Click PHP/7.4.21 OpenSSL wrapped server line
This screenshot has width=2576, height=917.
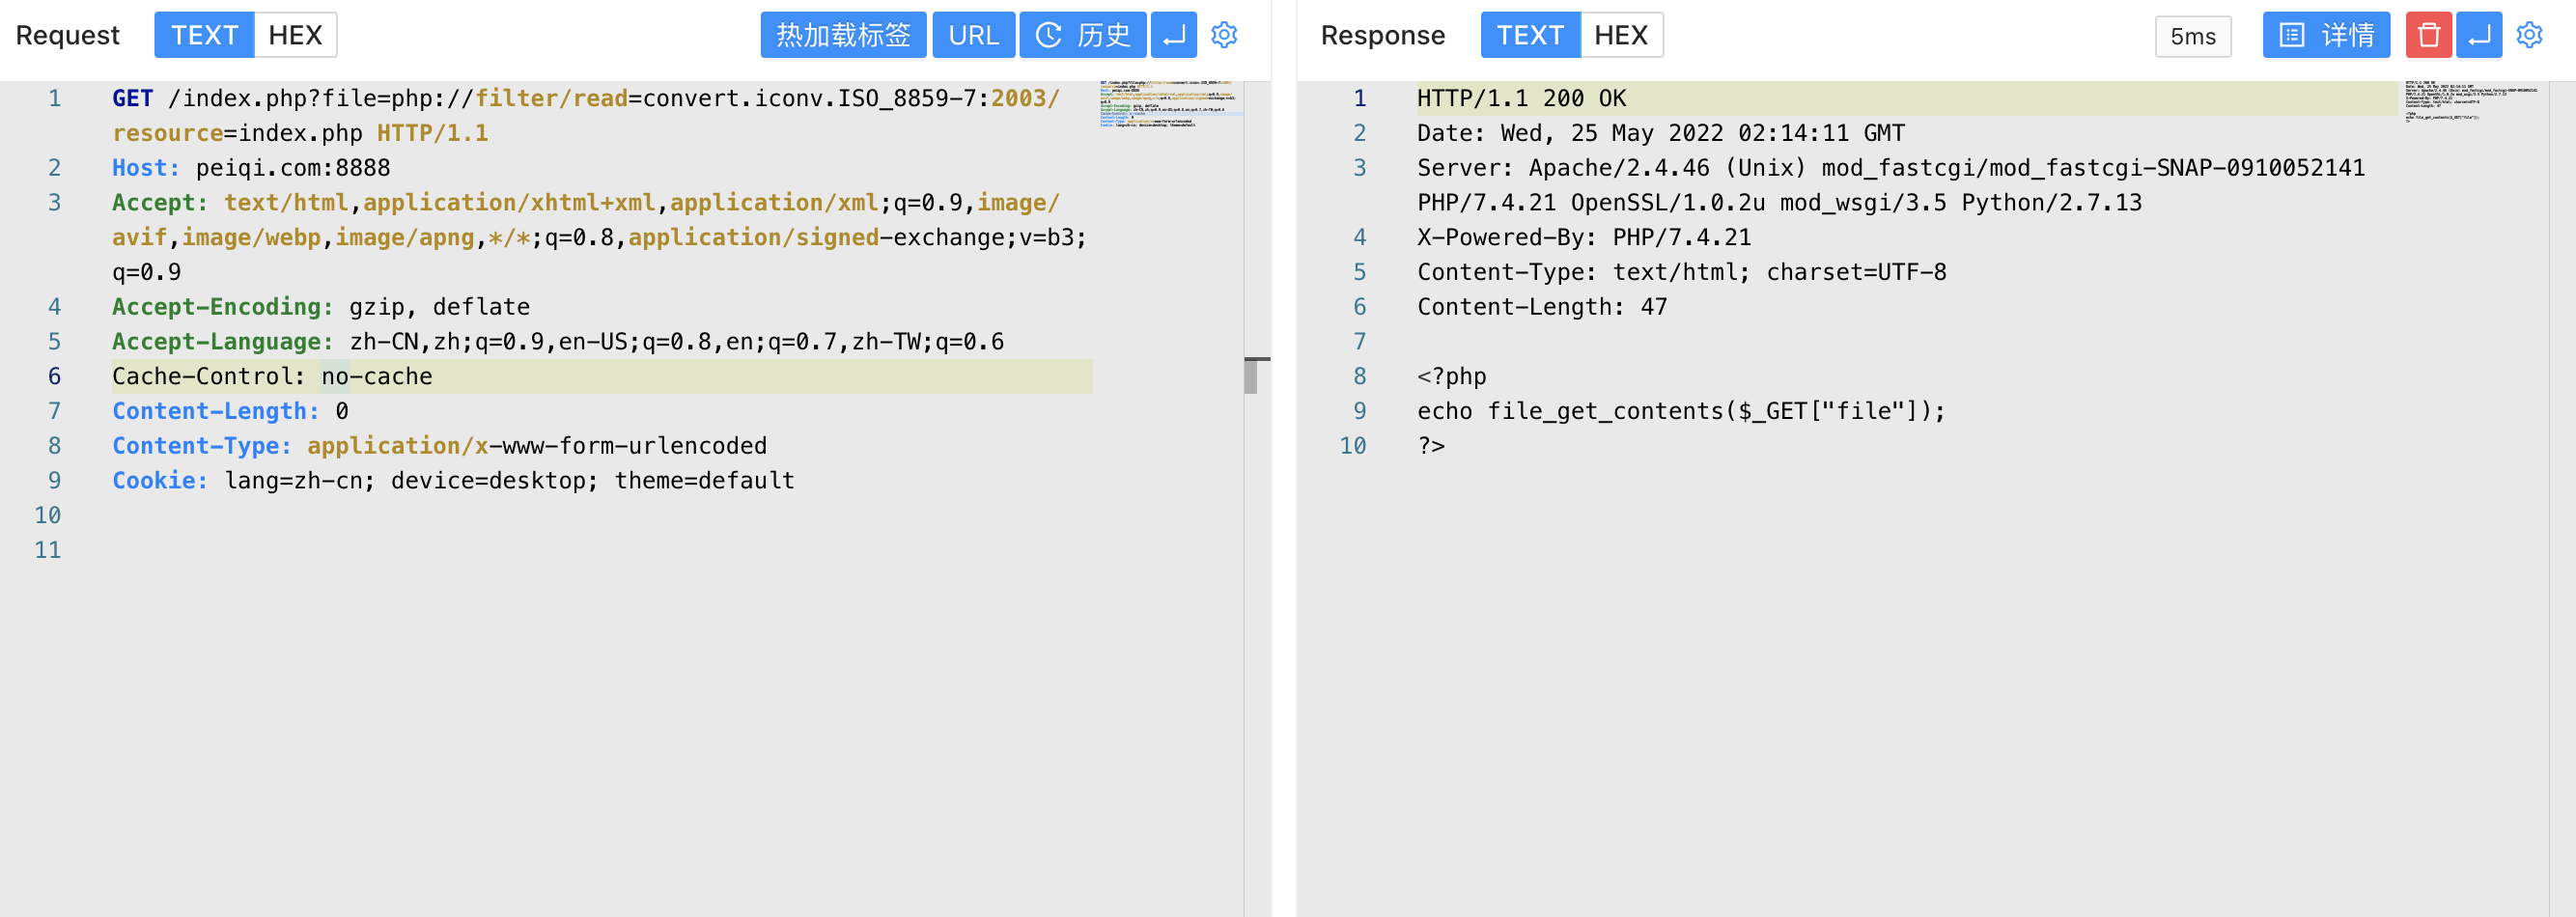click(x=1779, y=202)
